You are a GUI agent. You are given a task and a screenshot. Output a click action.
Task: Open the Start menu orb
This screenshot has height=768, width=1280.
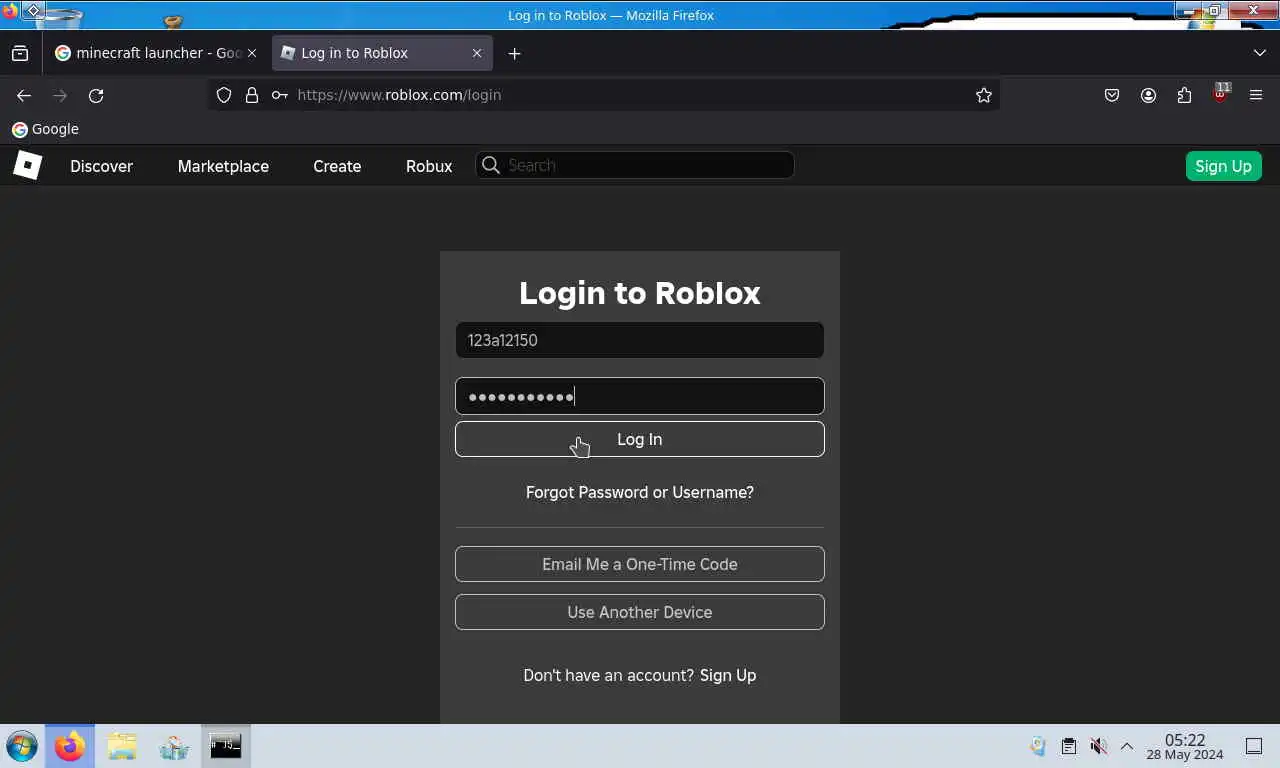point(22,746)
